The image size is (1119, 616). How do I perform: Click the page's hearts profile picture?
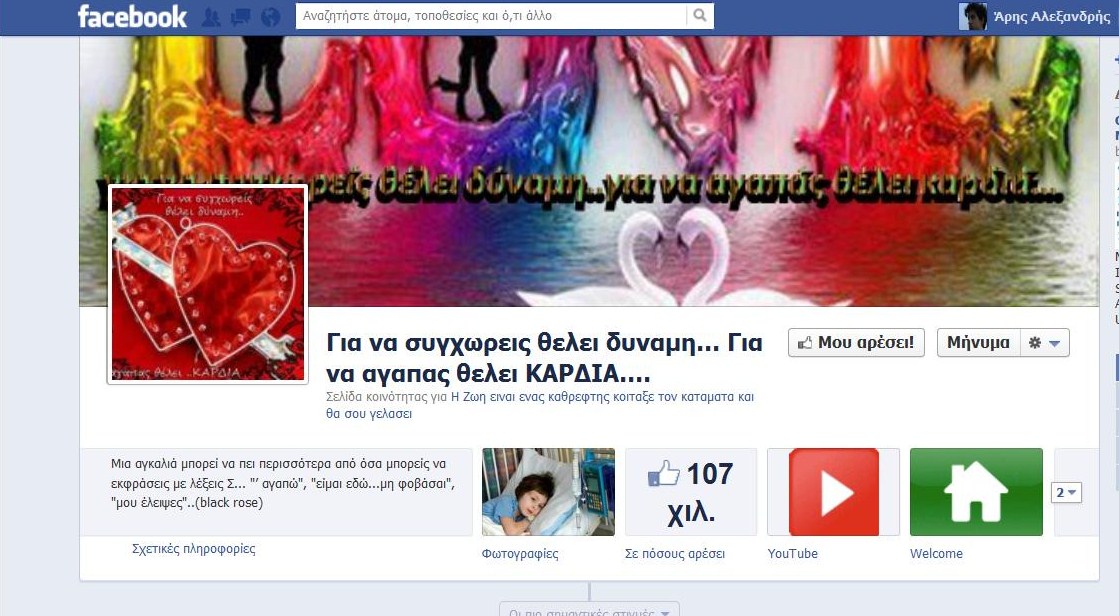click(x=207, y=284)
